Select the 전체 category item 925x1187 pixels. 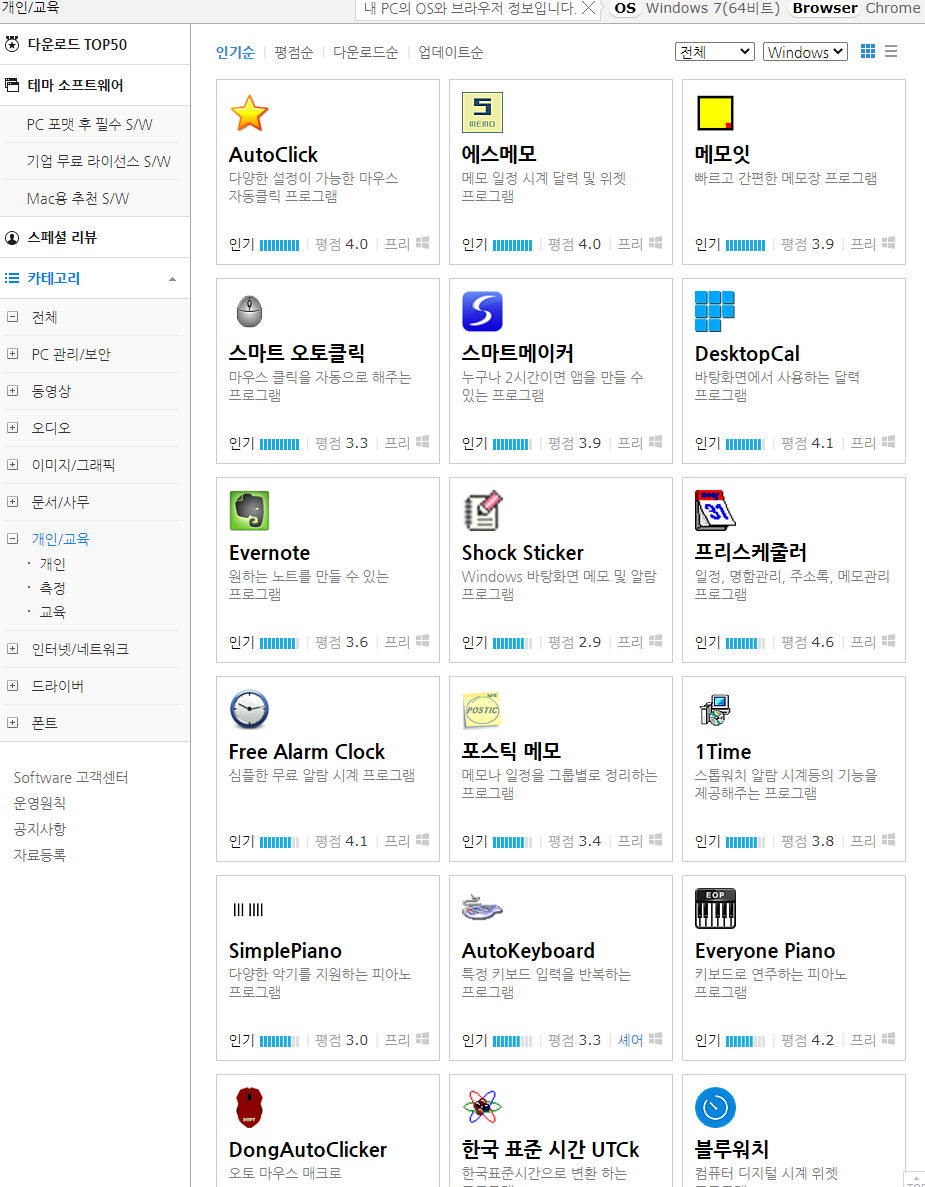44,317
